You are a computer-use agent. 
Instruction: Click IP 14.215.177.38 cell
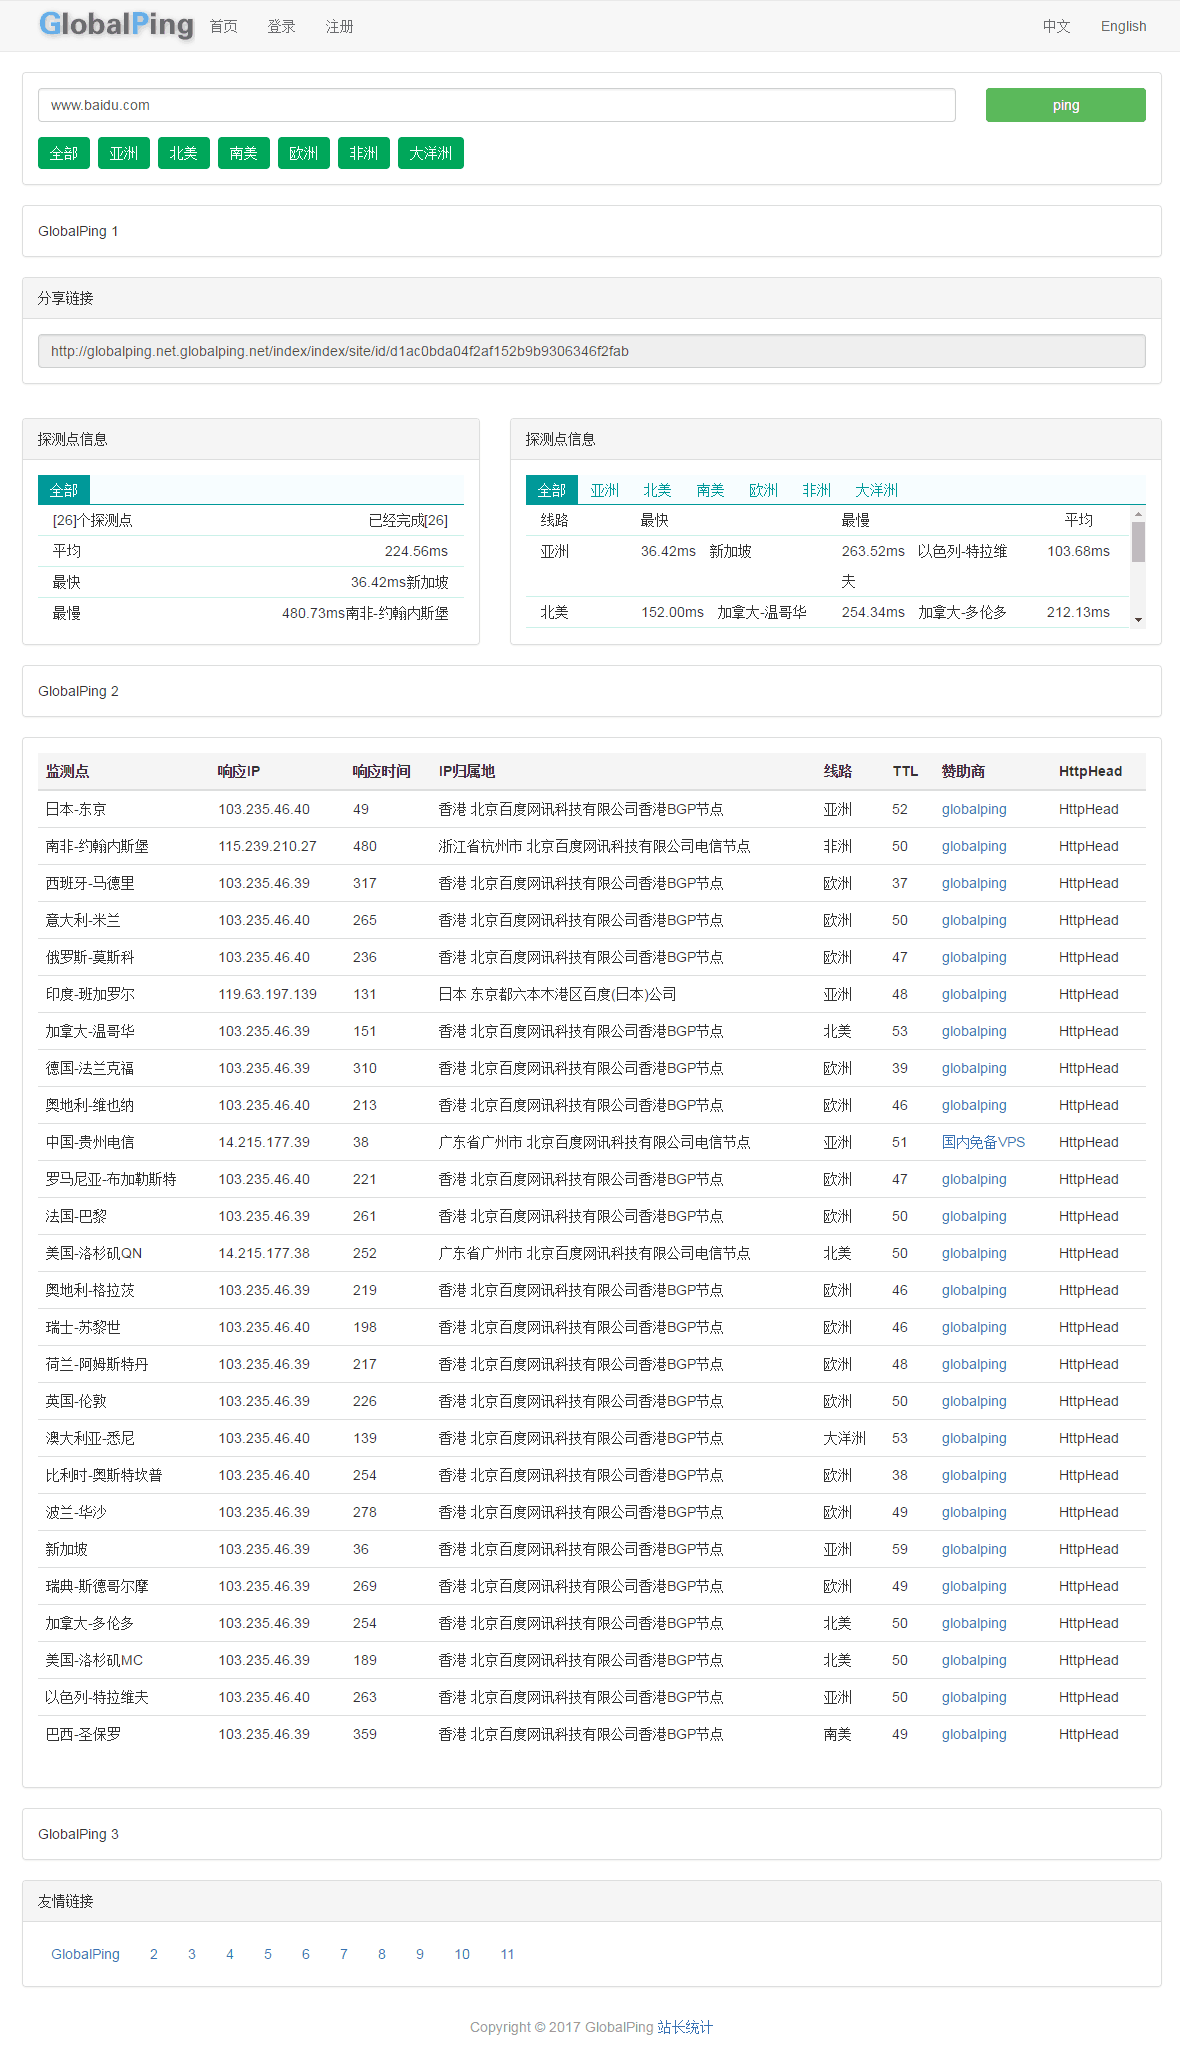pyautogui.click(x=264, y=1253)
